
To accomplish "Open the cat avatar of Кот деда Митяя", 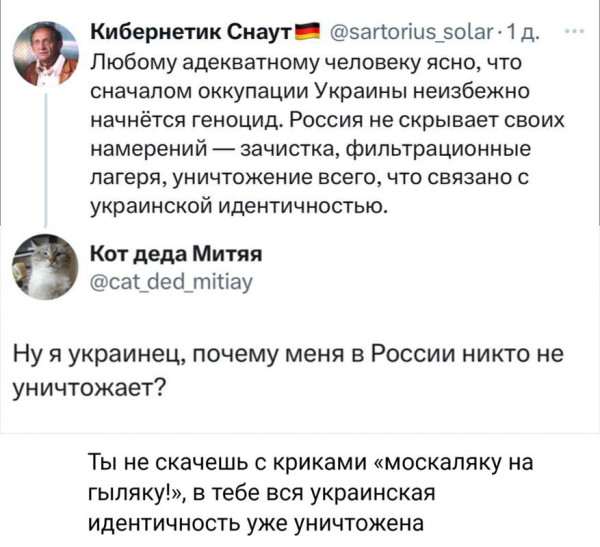I will click(47, 265).
